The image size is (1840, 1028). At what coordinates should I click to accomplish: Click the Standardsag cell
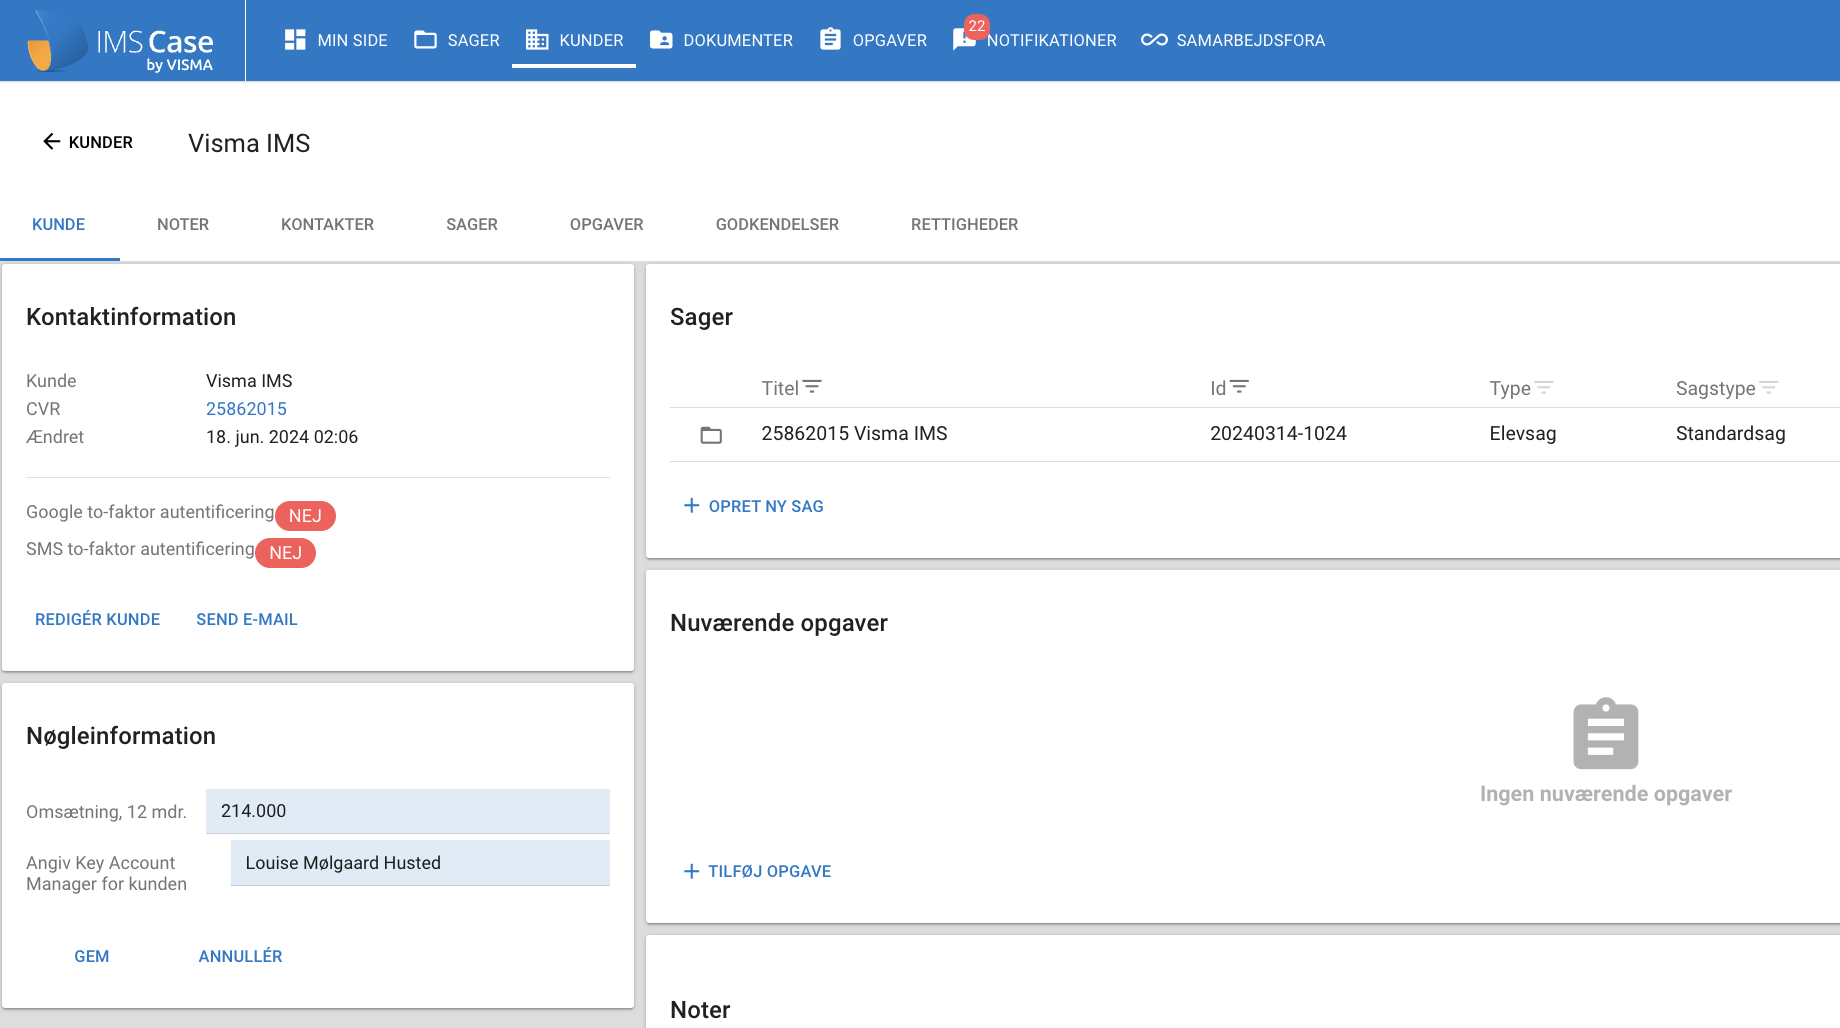point(1731,433)
